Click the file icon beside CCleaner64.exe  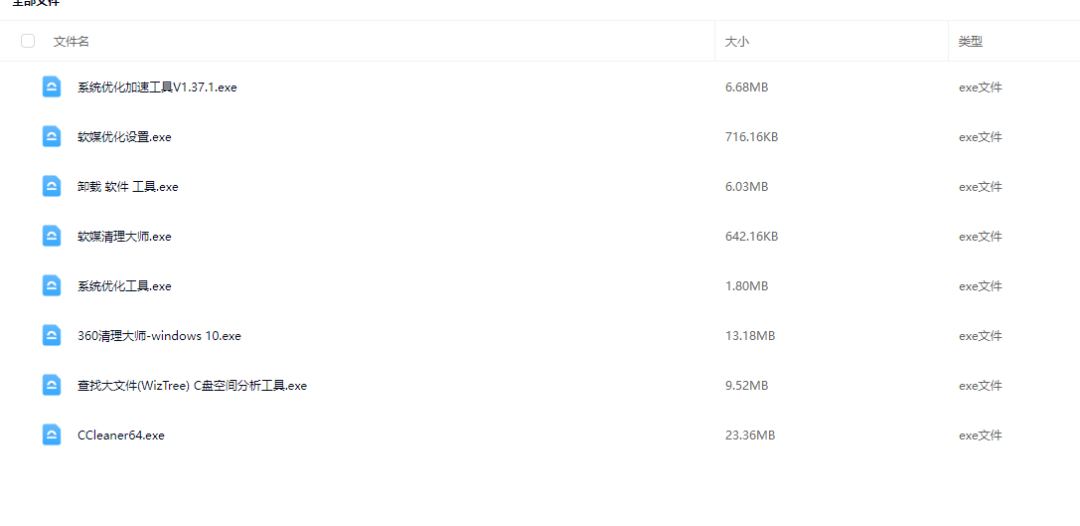52,435
